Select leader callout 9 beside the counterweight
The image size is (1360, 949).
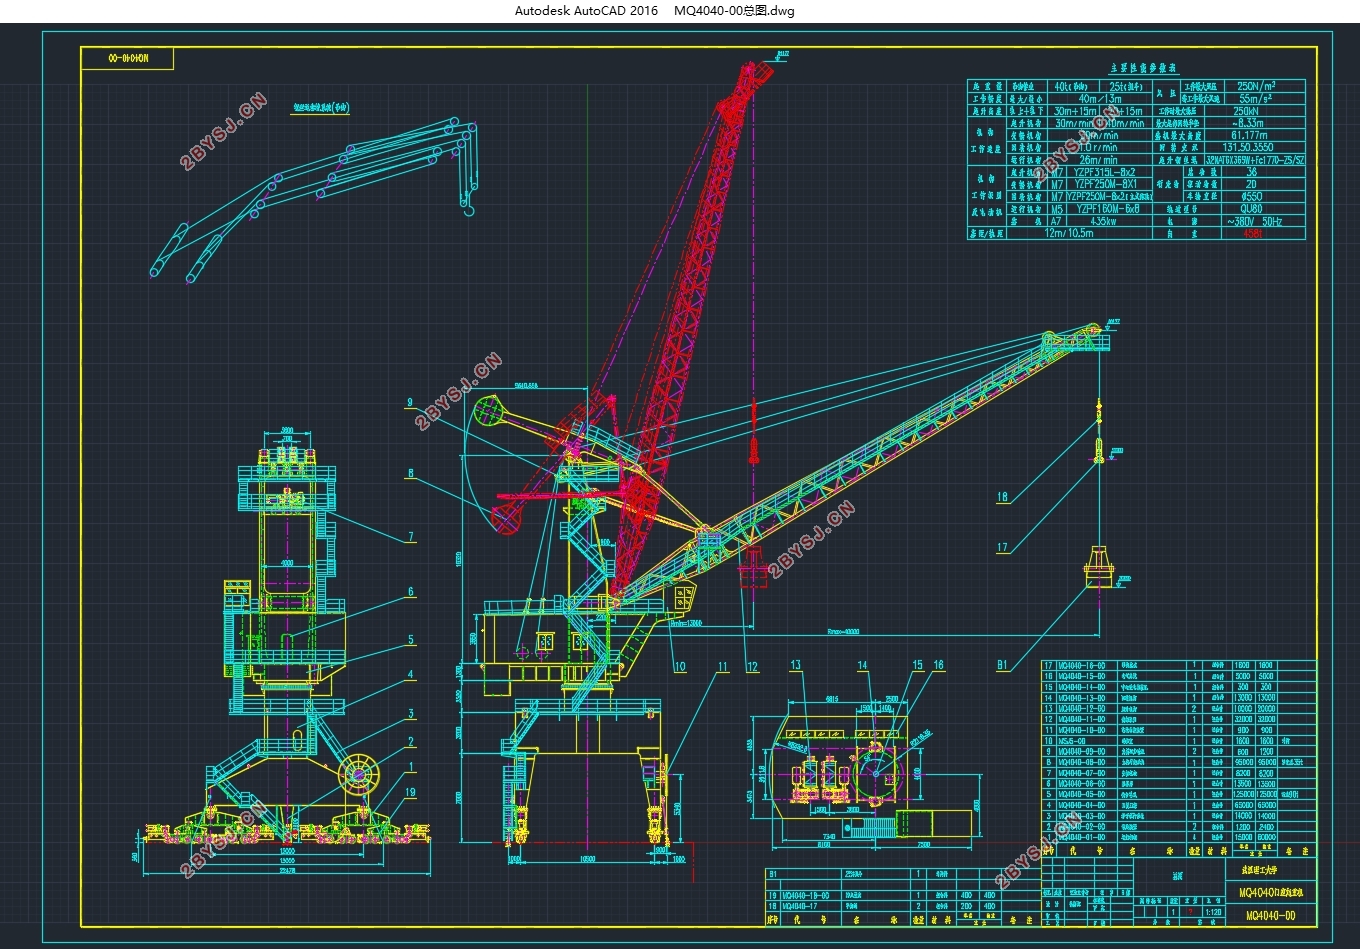click(410, 403)
